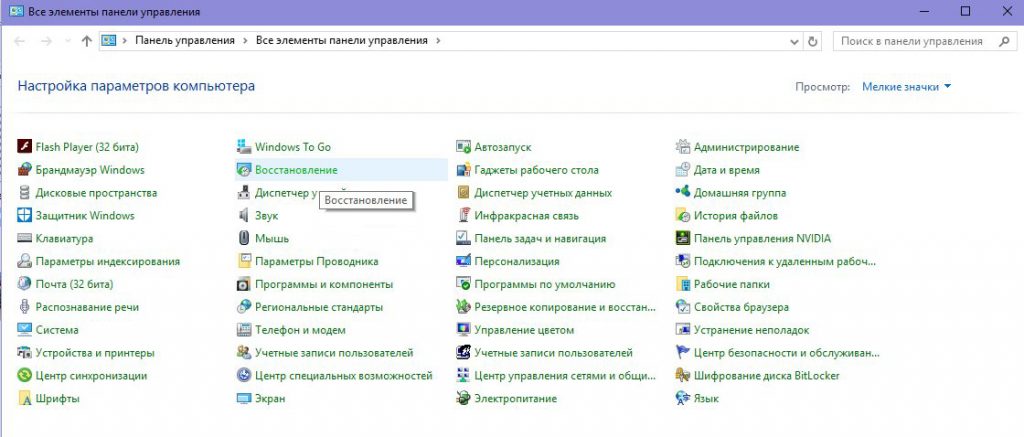Click the control panel icon in address bar
This screenshot has height=437, width=1024.
(109, 40)
